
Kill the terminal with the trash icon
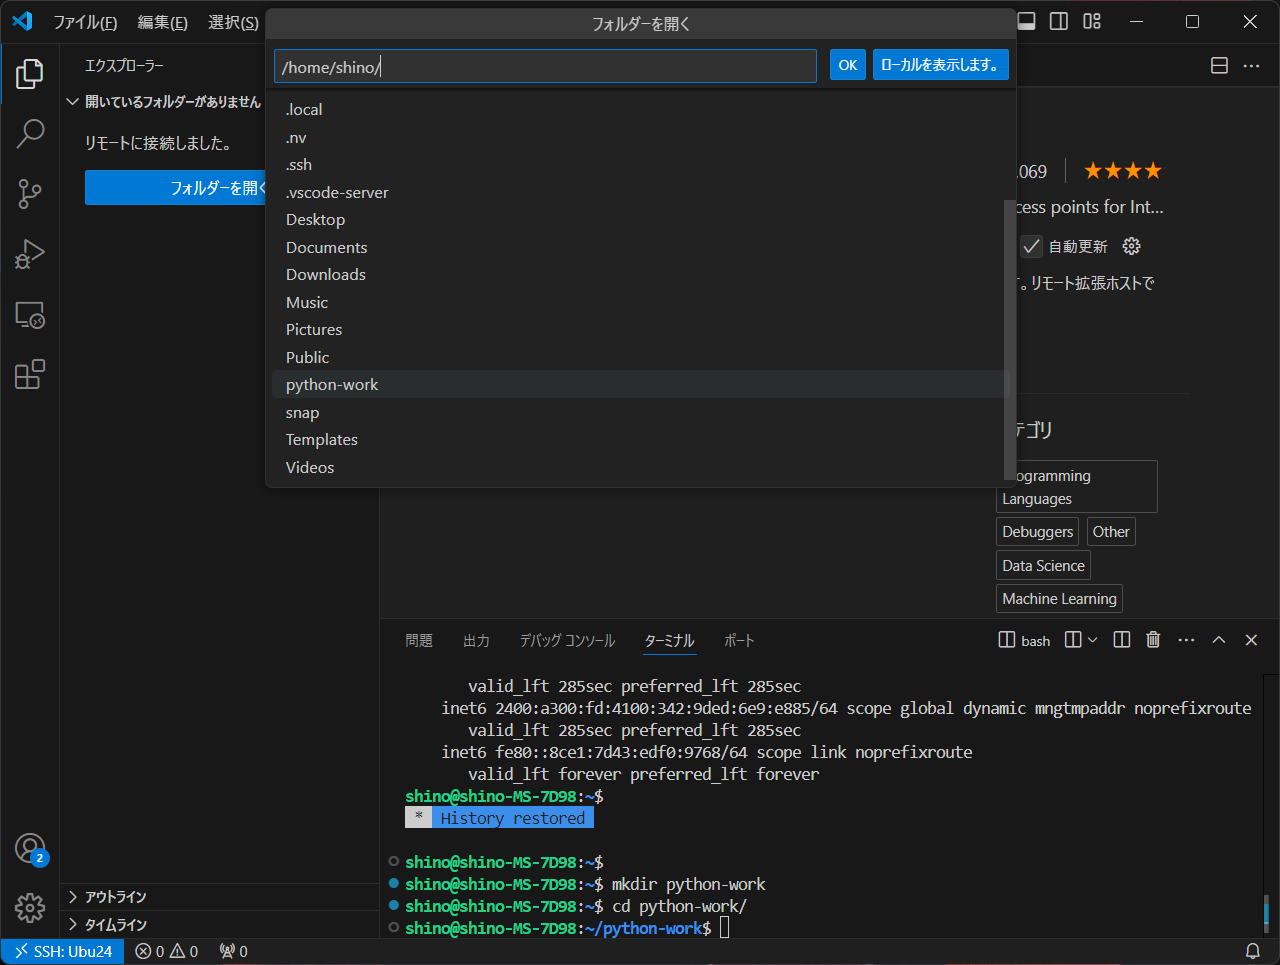pyautogui.click(x=1152, y=640)
